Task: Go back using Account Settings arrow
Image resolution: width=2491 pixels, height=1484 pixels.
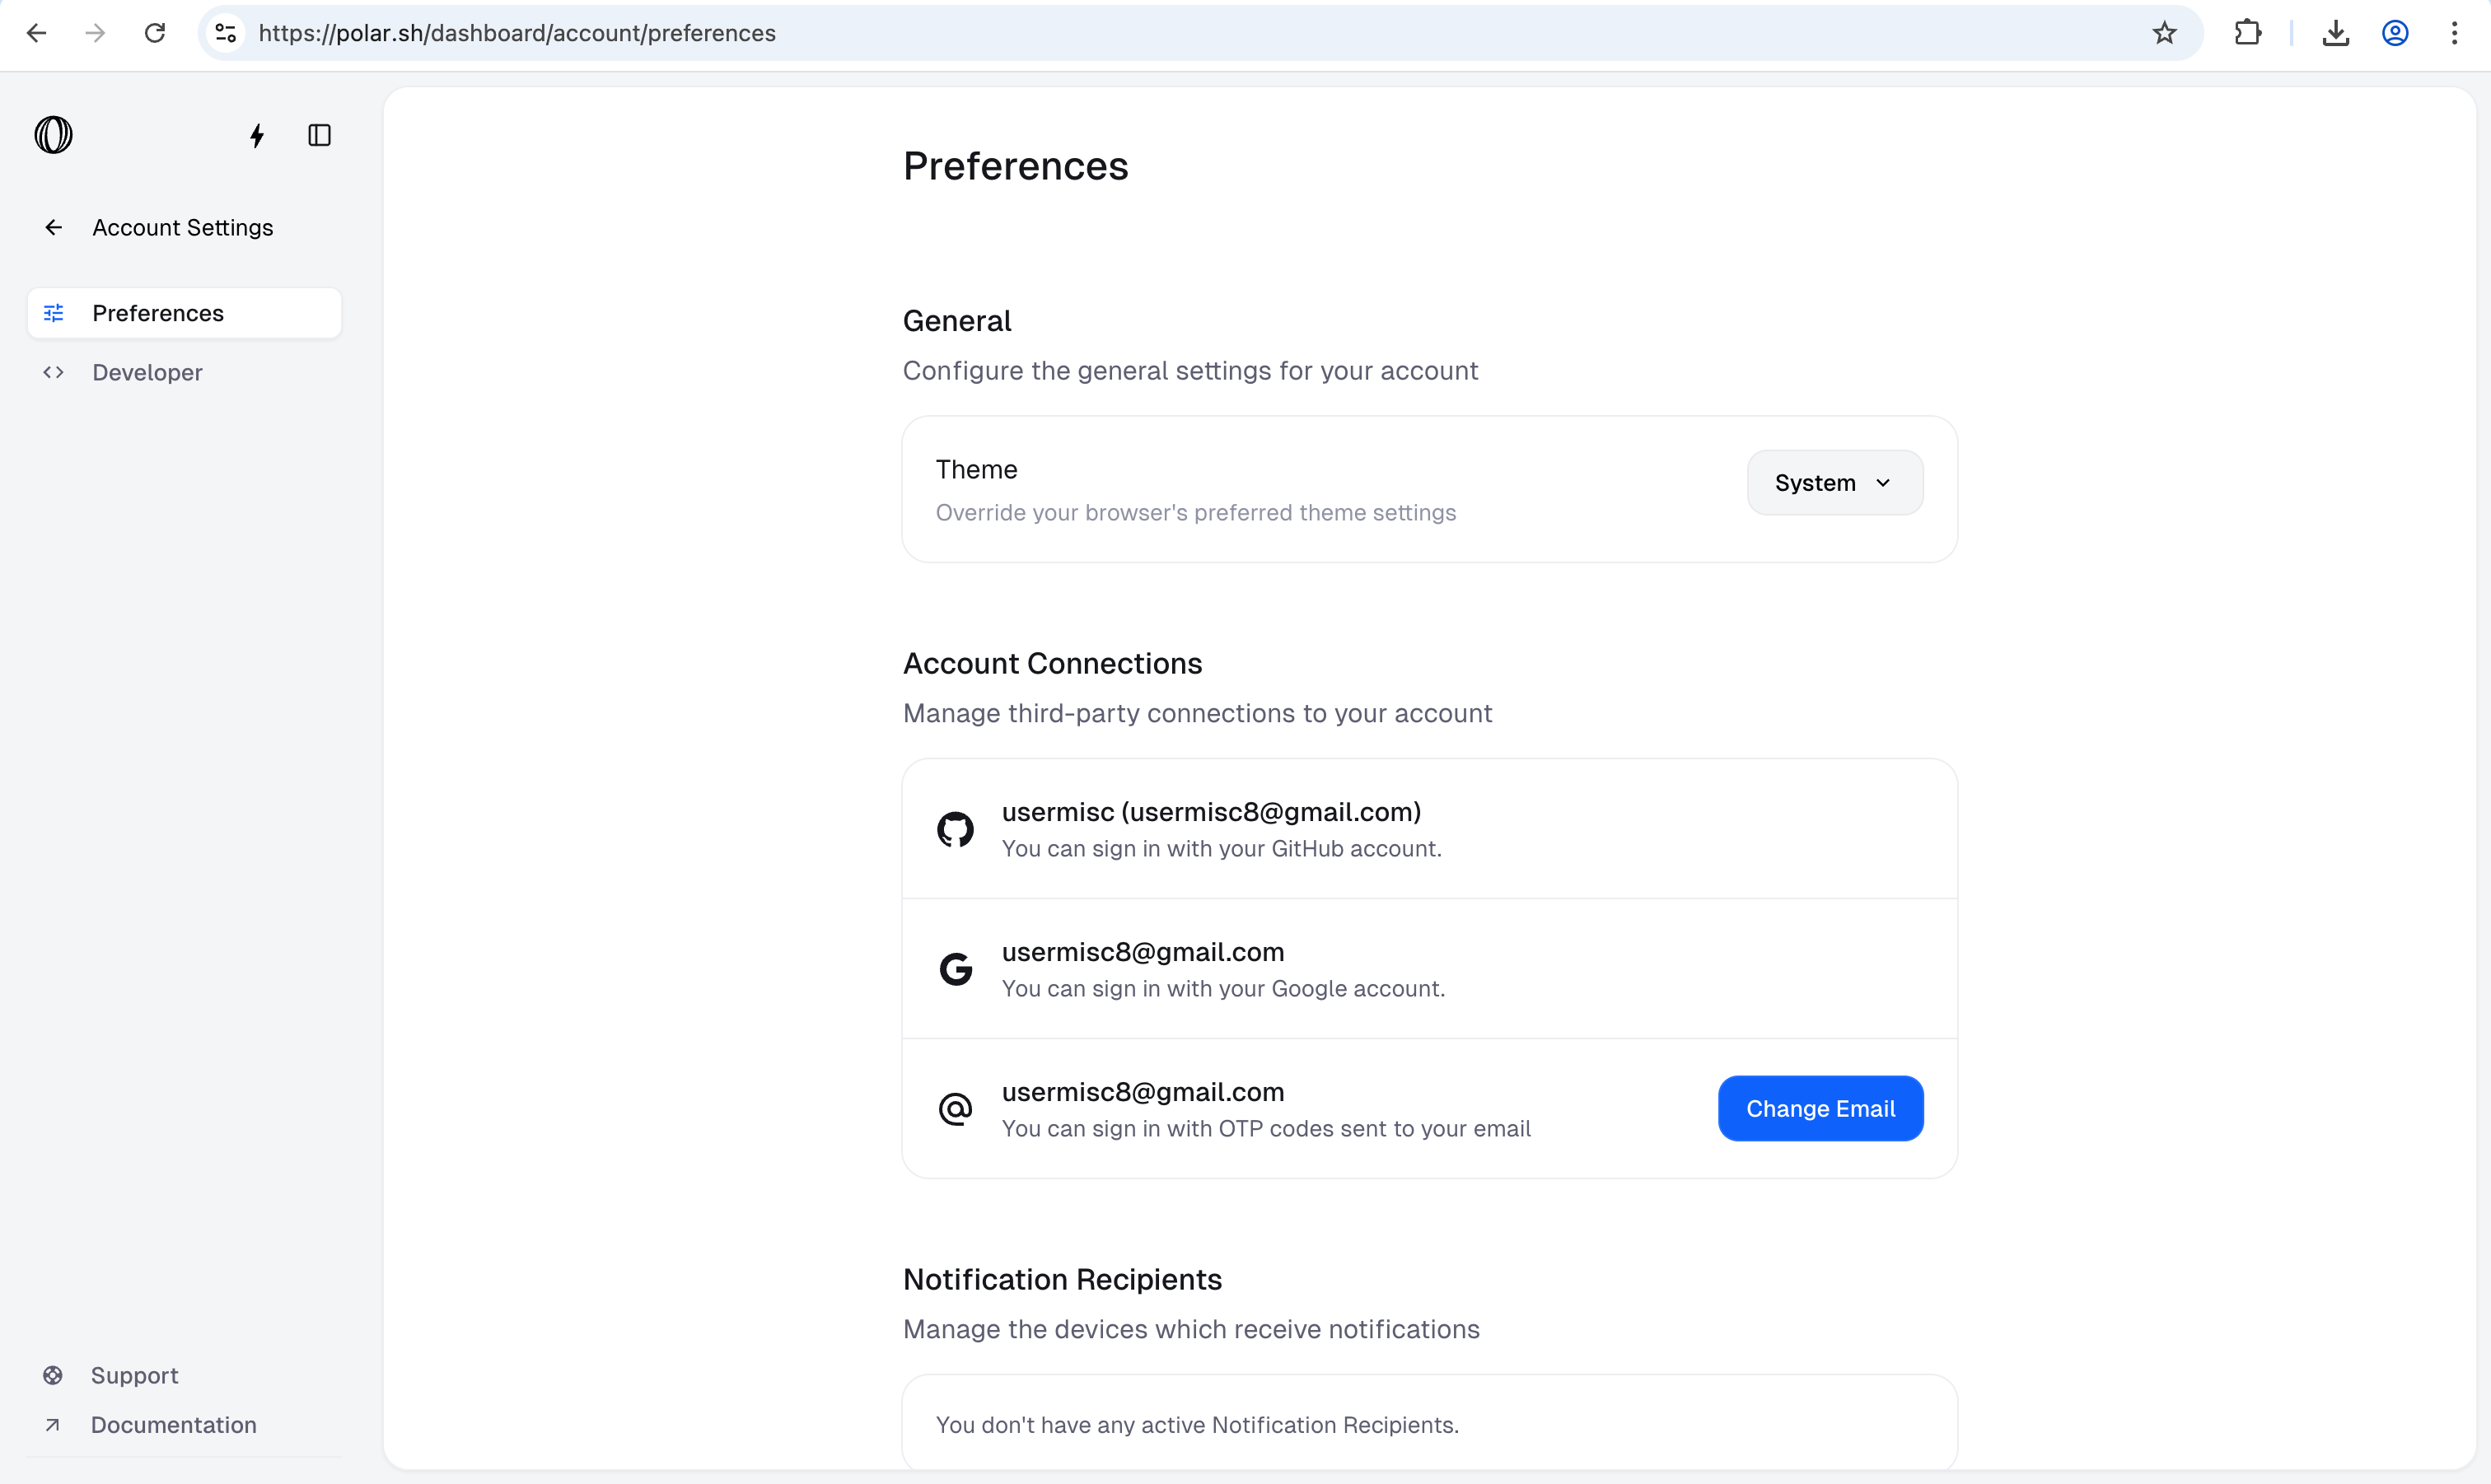Action: point(54,228)
